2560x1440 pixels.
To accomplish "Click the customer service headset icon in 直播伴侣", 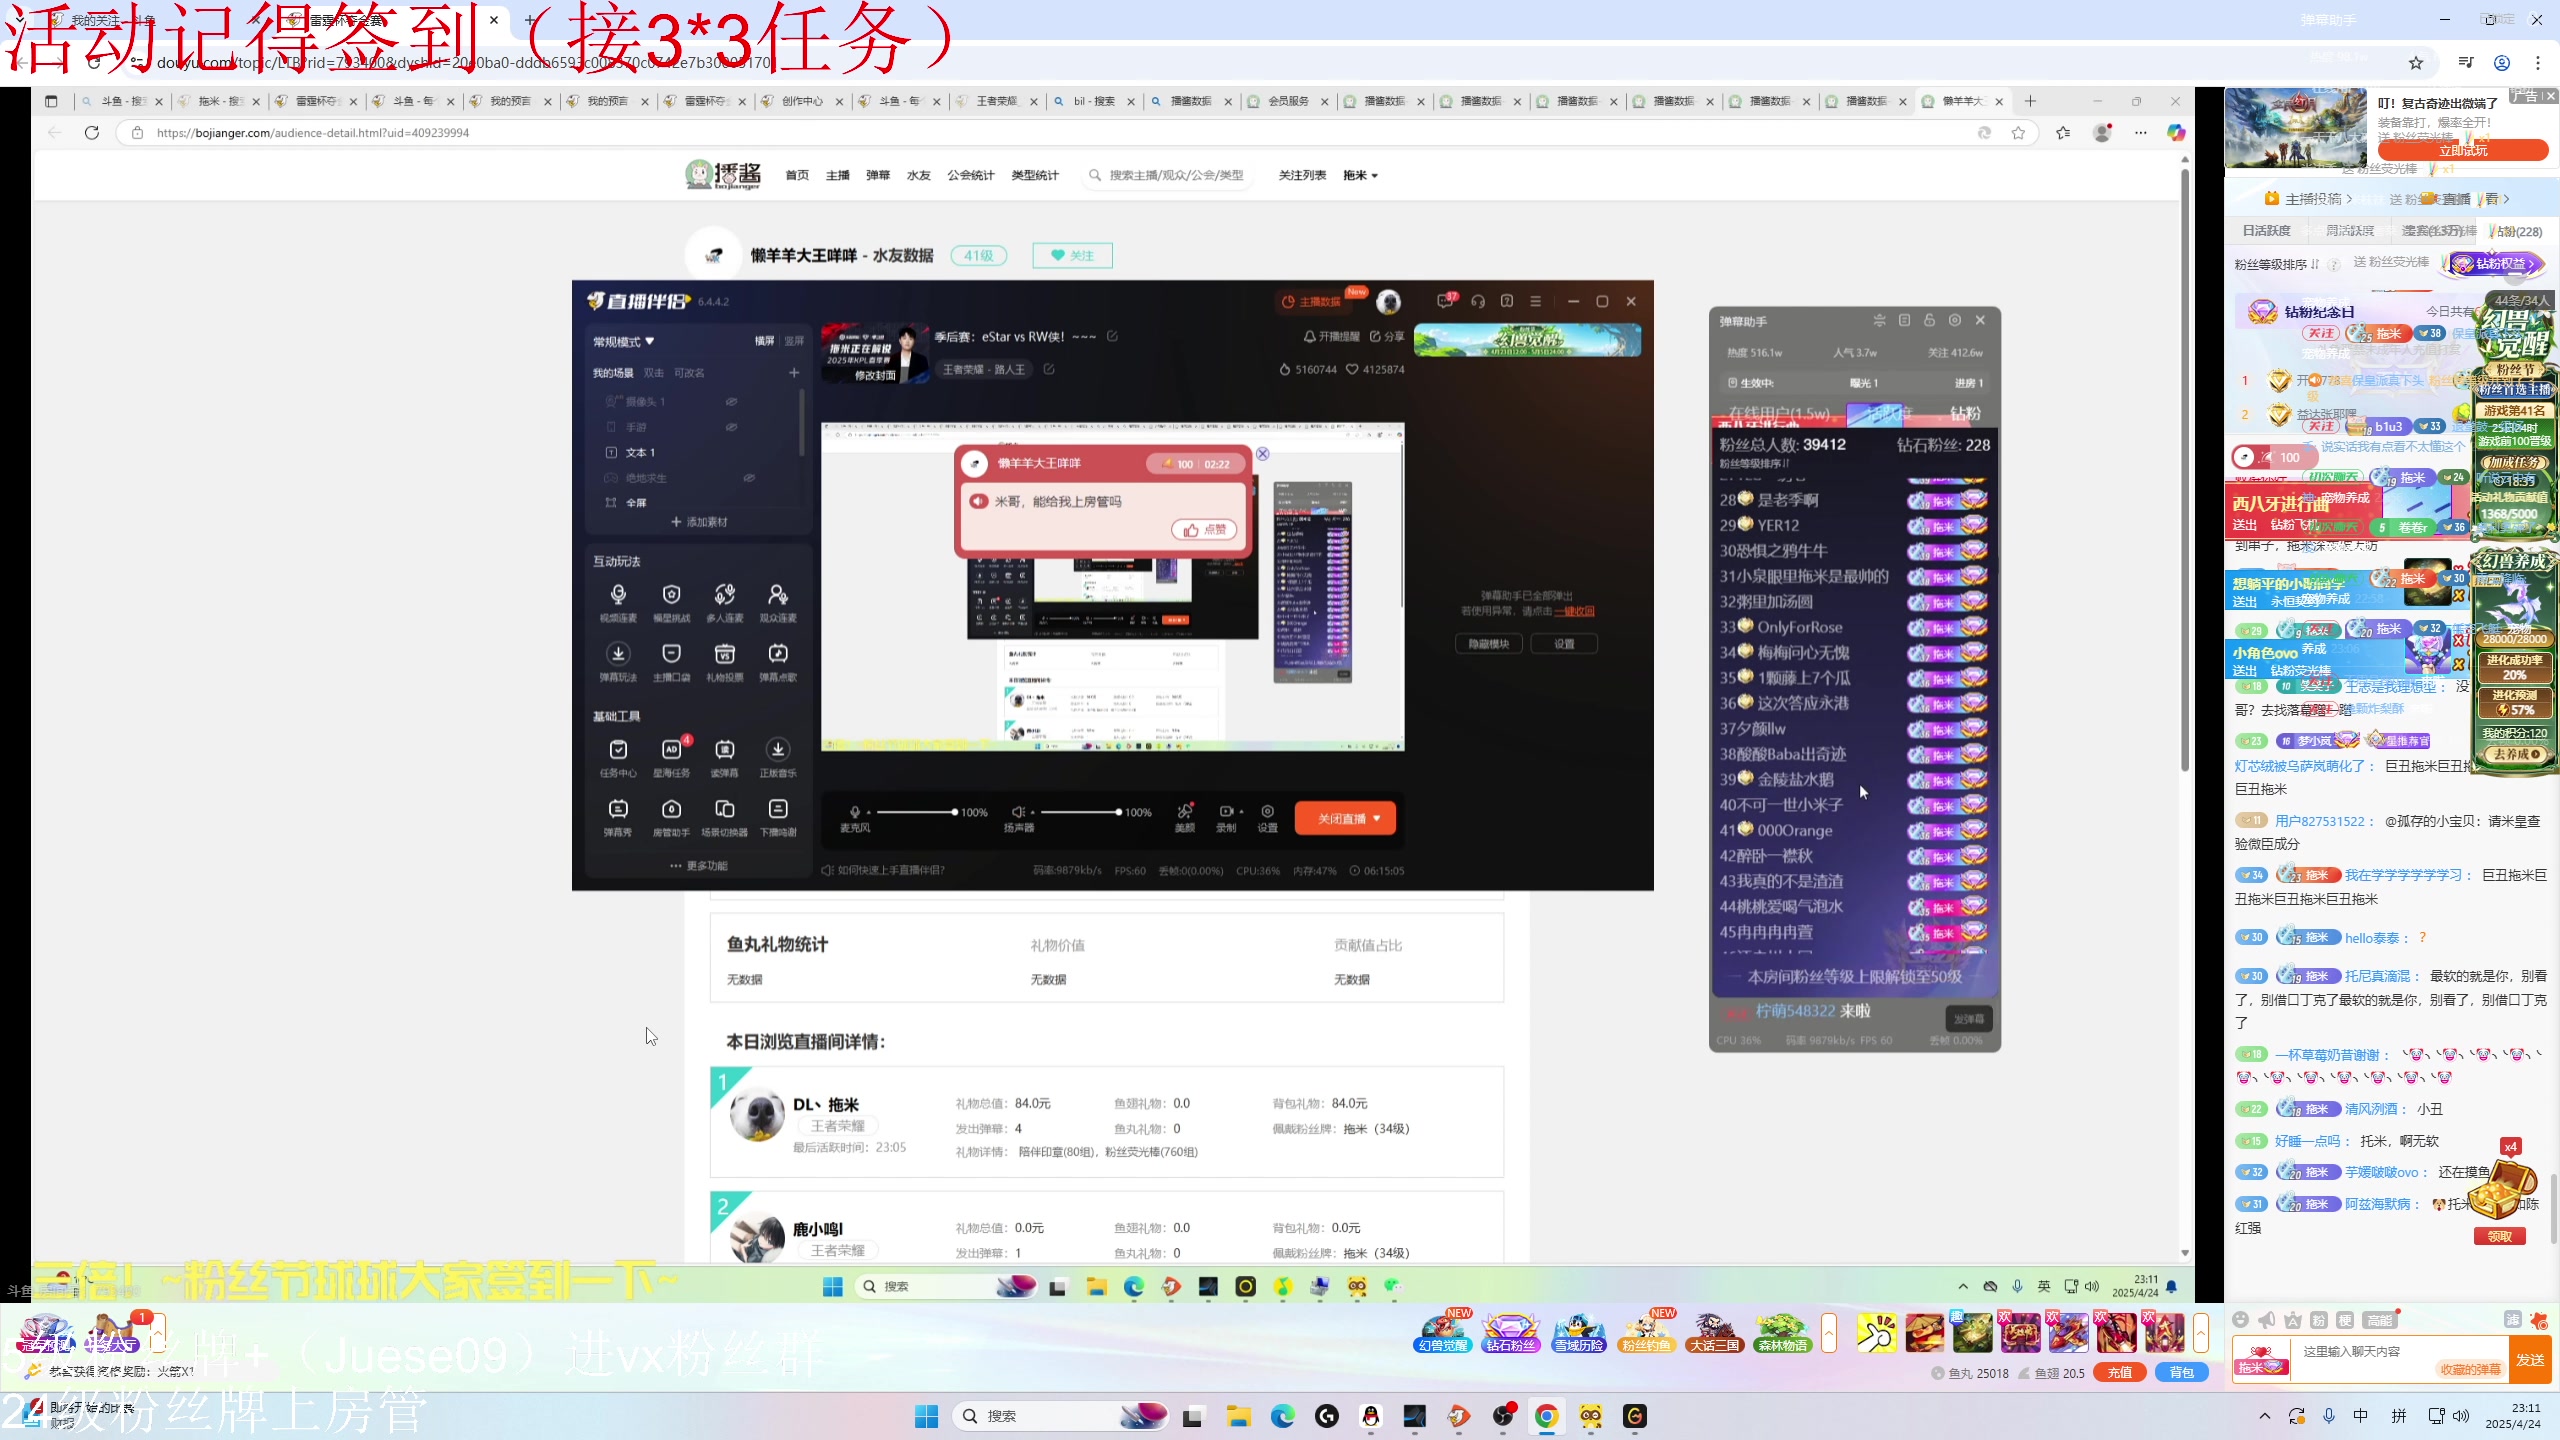I will pyautogui.click(x=1478, y=301).
